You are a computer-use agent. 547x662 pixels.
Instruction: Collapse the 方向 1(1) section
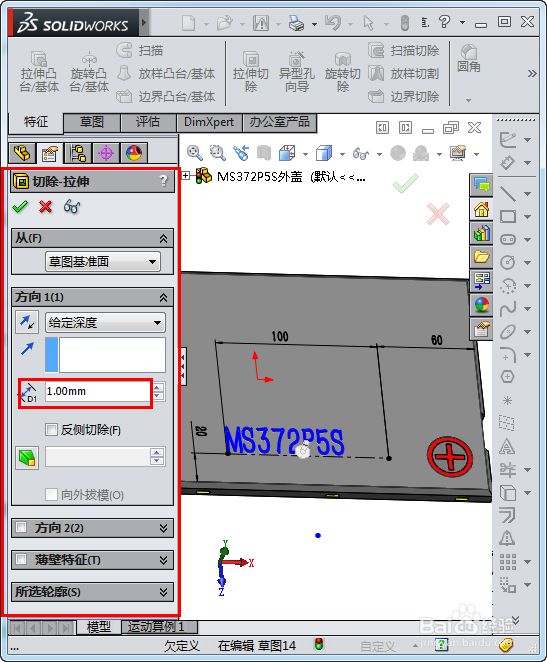(x=163, y=298)
